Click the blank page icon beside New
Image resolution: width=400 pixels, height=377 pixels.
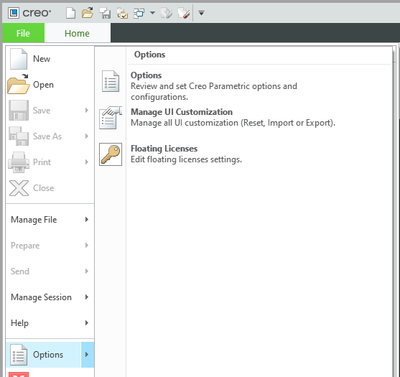(x=19, y=59)
